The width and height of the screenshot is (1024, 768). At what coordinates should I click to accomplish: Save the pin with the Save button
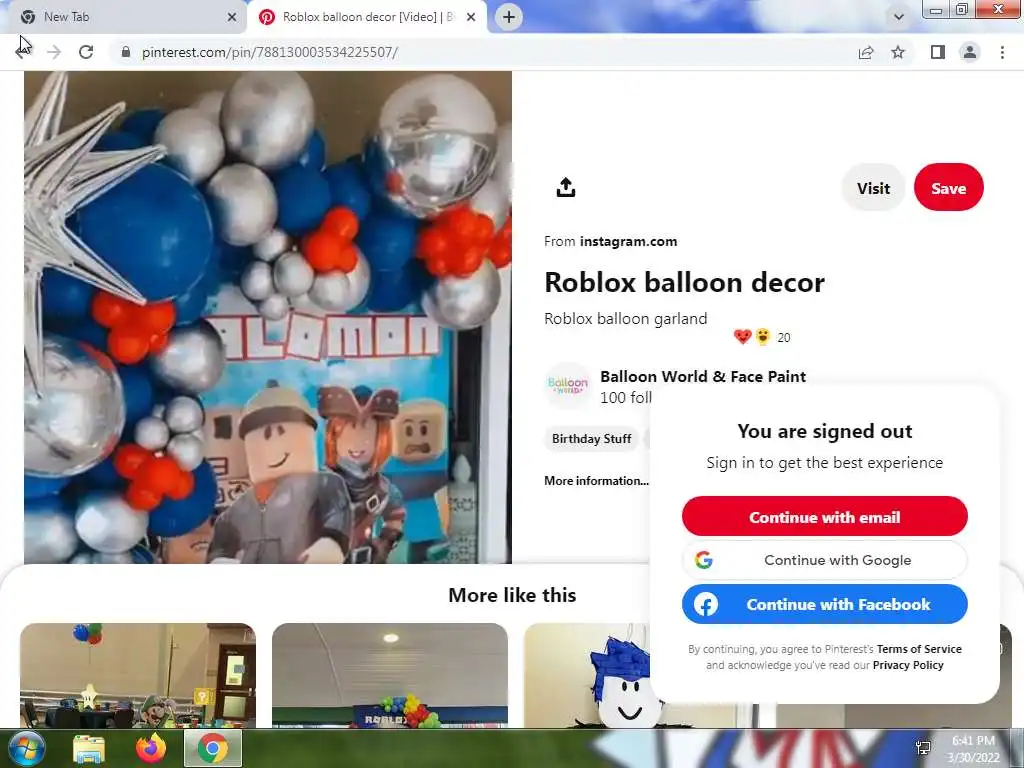point(948,188)
